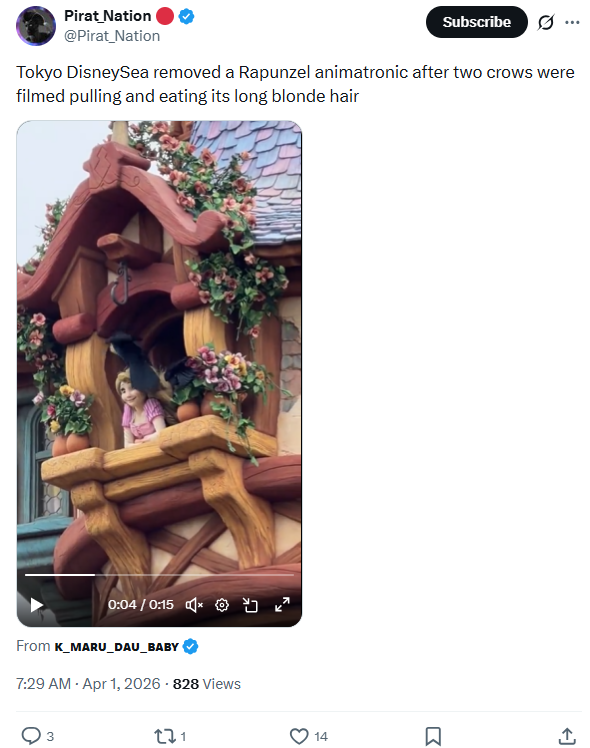Unmute the video sound

tap(194, 605)
